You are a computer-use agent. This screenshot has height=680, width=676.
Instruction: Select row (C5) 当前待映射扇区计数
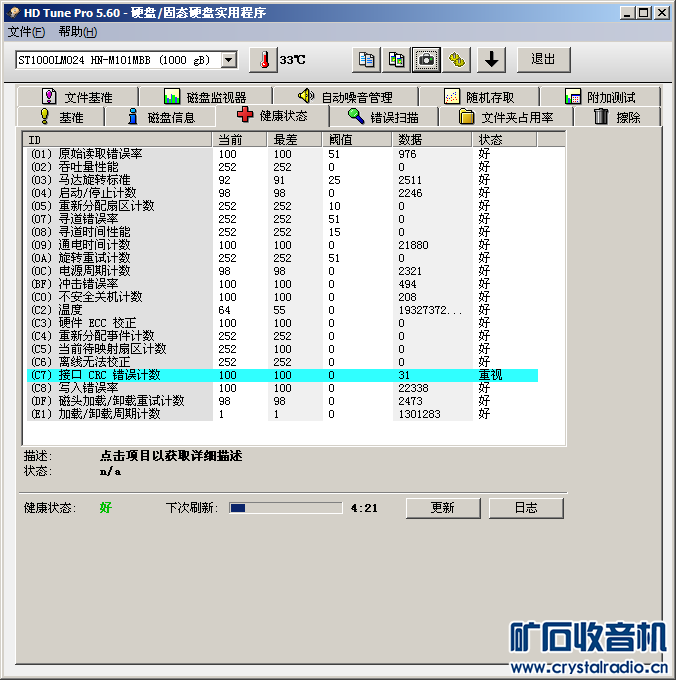click(283, 349)
